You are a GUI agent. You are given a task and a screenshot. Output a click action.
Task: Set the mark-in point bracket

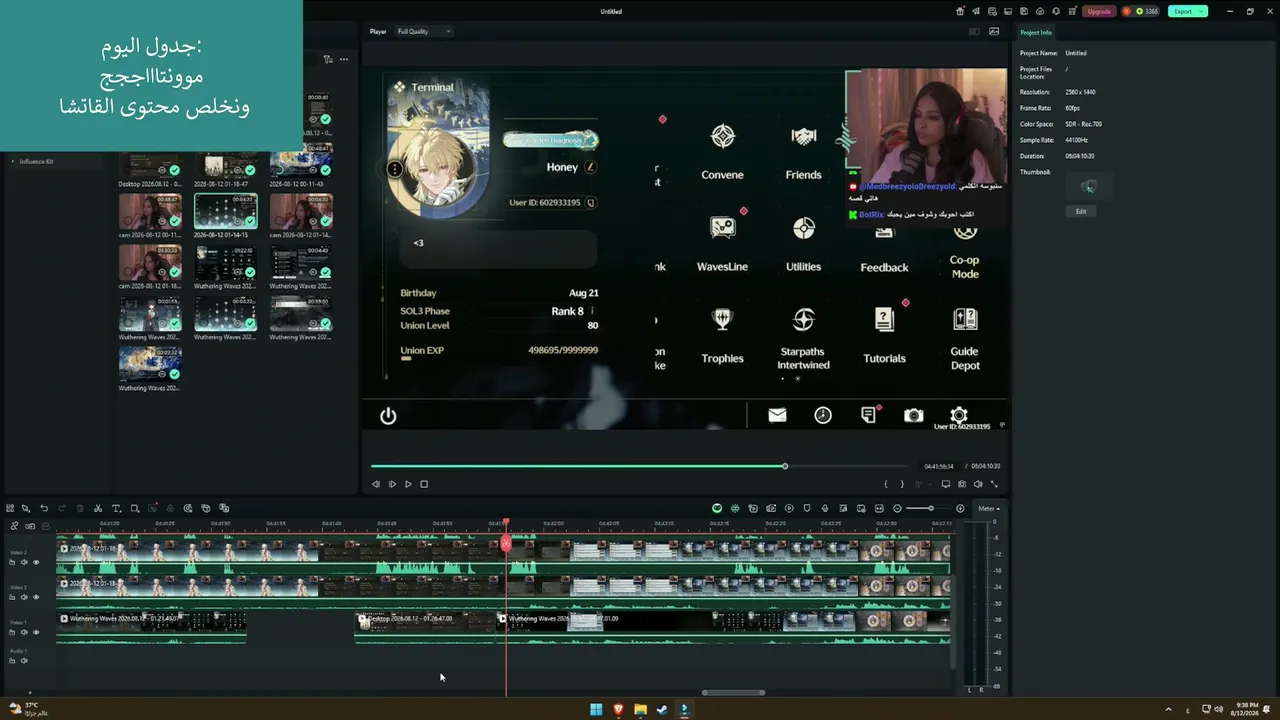(885, 484)
